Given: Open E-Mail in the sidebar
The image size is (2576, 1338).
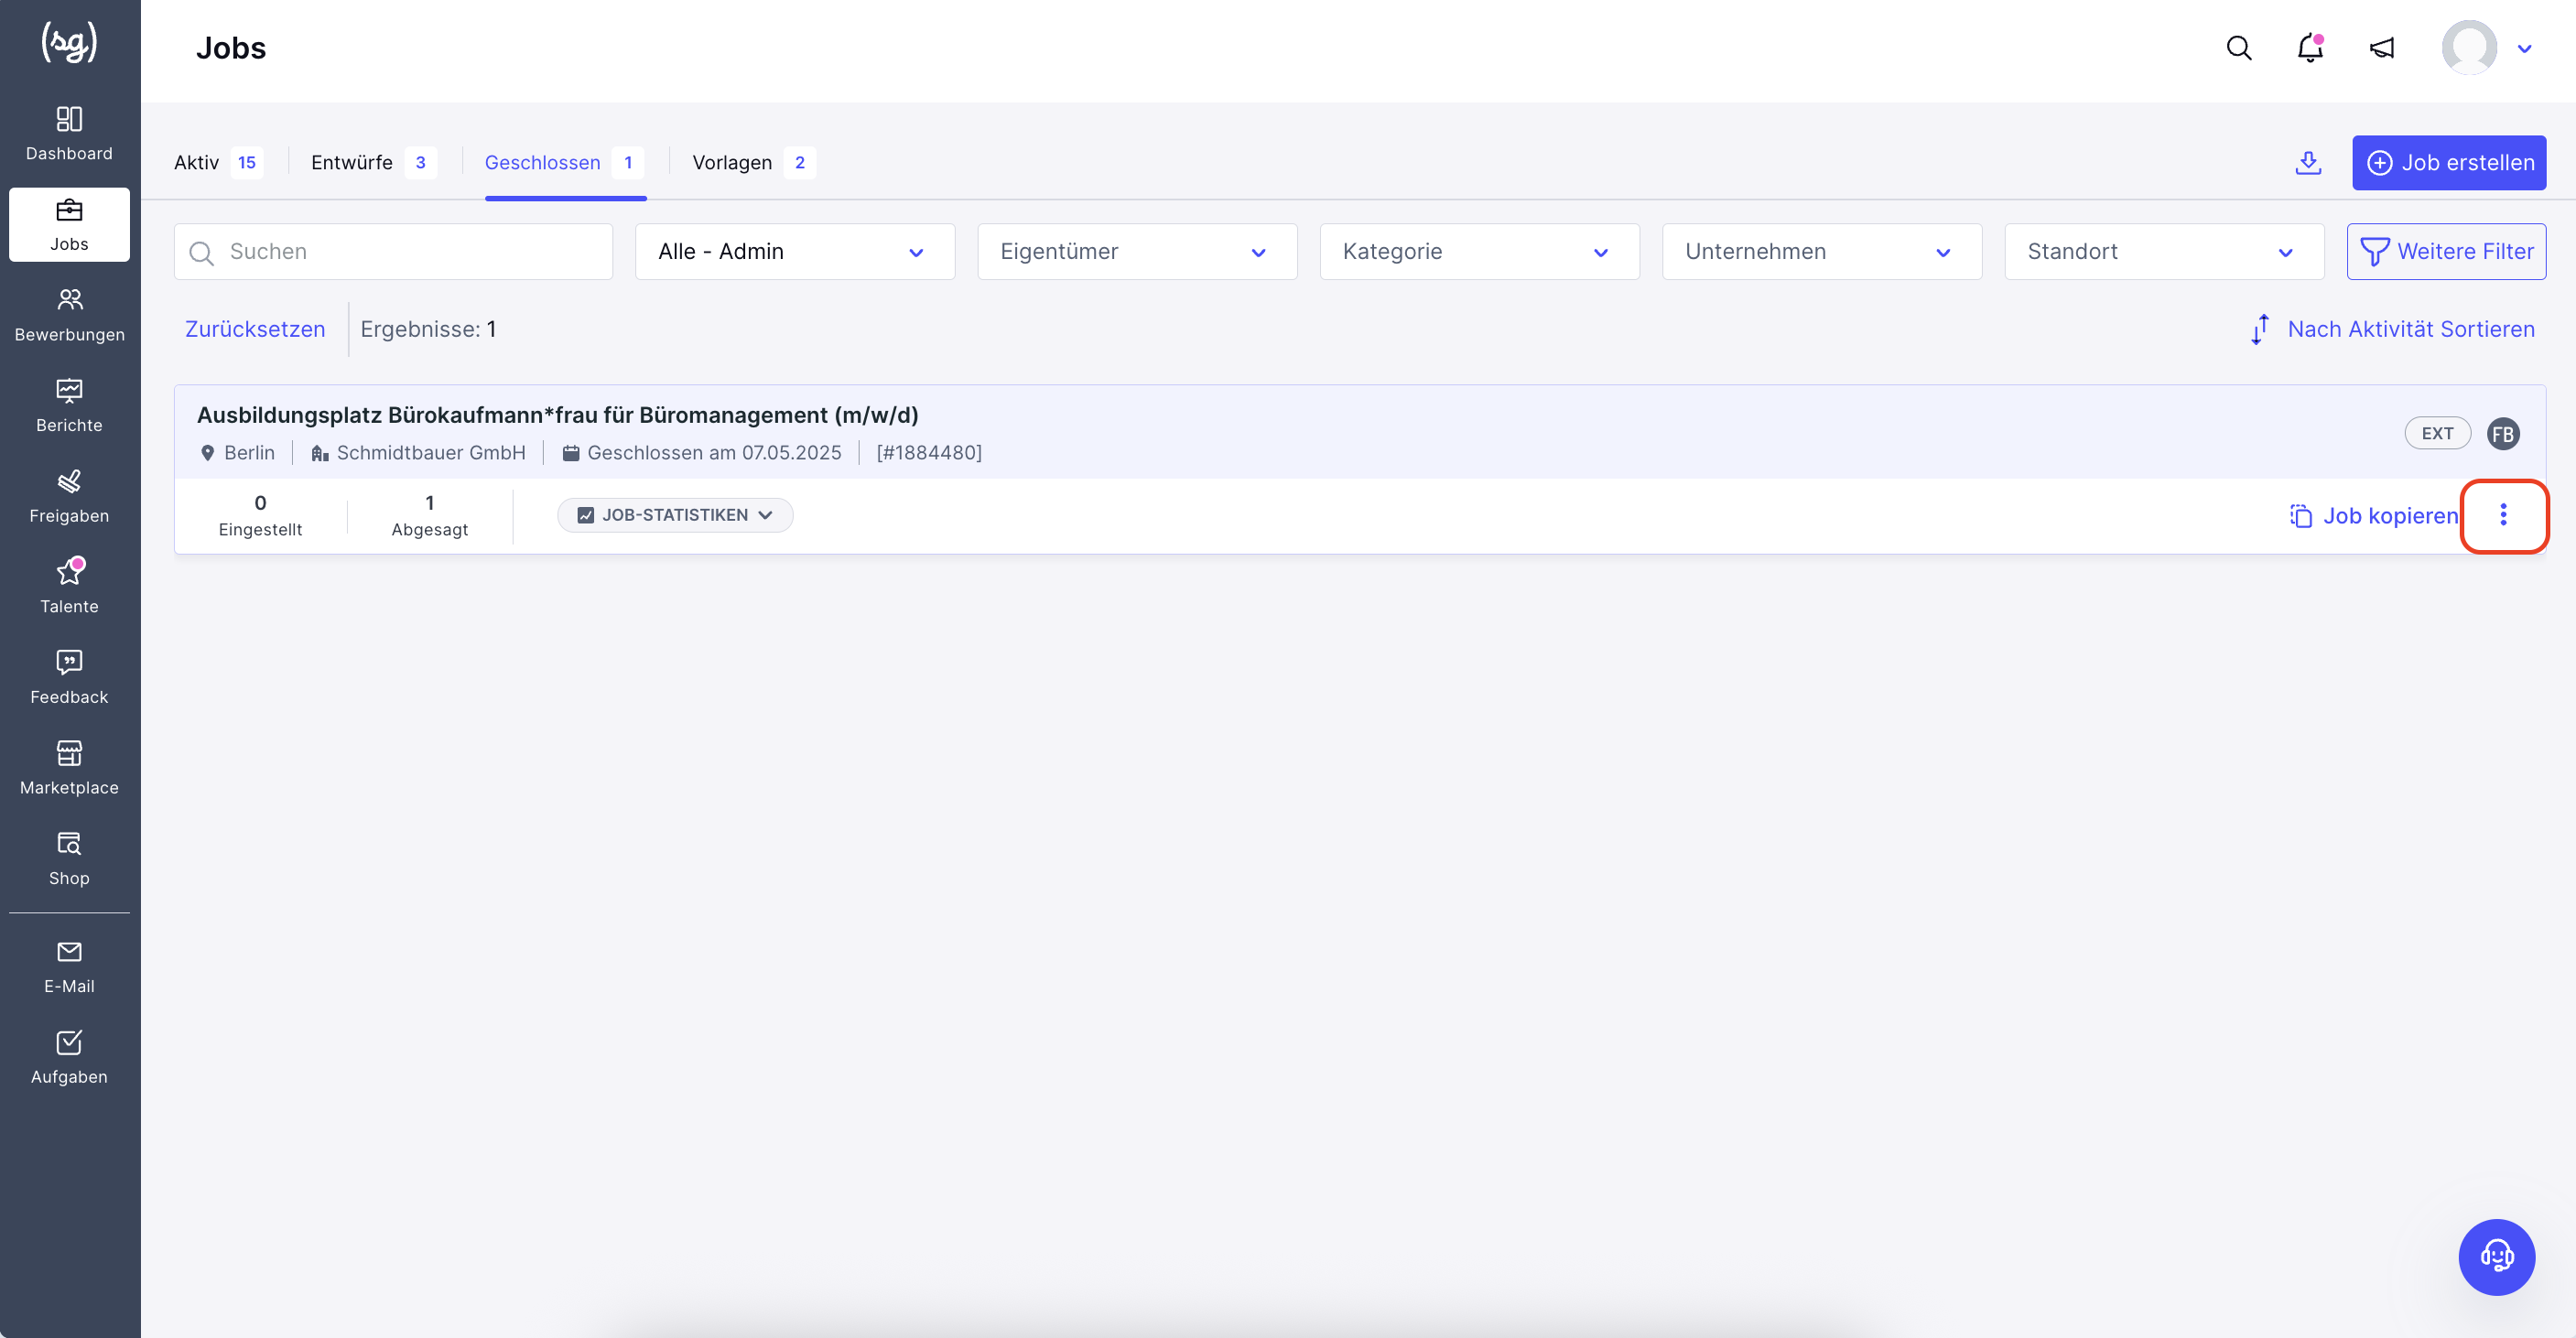Looking at the screenshot, I should tap(69, 966).
